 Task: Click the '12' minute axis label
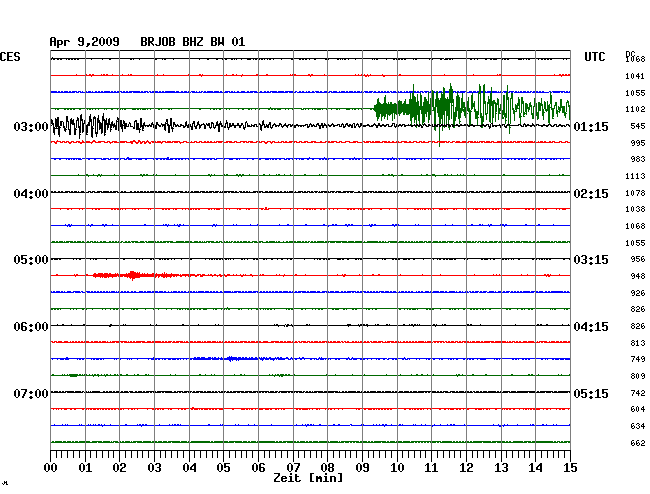click(466, 468)
